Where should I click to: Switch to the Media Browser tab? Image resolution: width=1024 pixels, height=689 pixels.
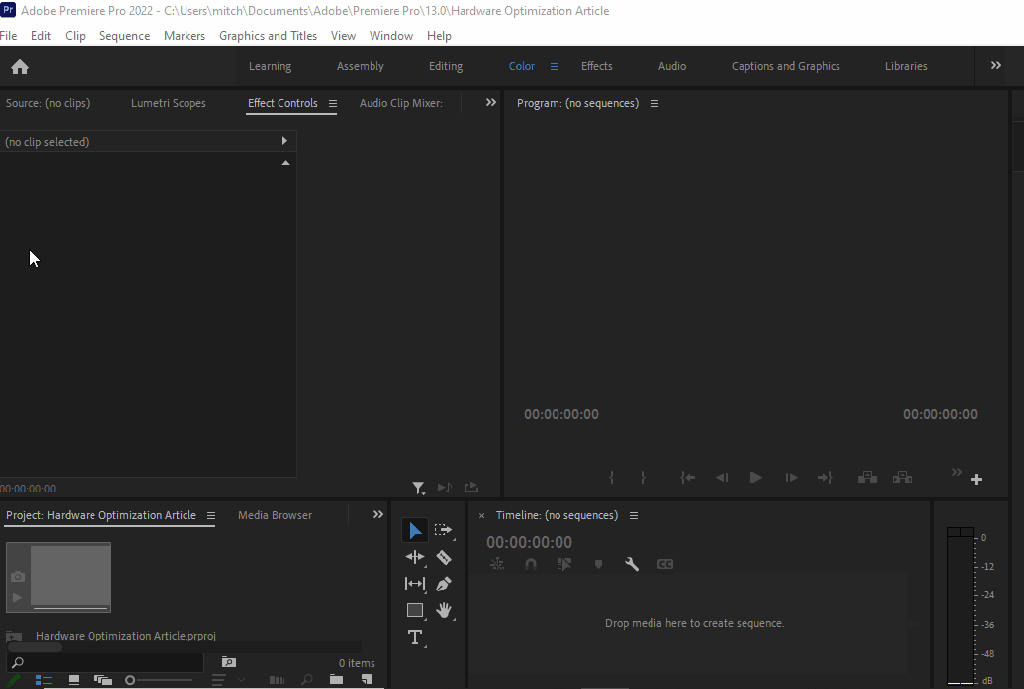[x=275, y=515]
